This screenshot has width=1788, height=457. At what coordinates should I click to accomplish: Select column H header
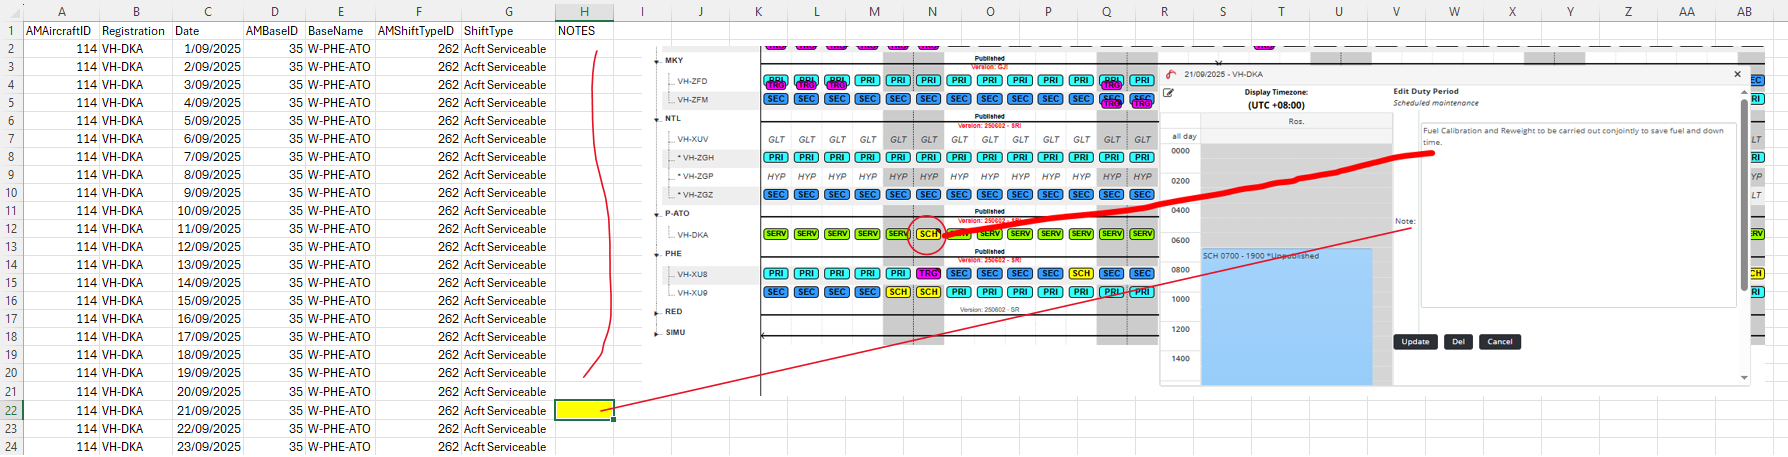[584, 11]
